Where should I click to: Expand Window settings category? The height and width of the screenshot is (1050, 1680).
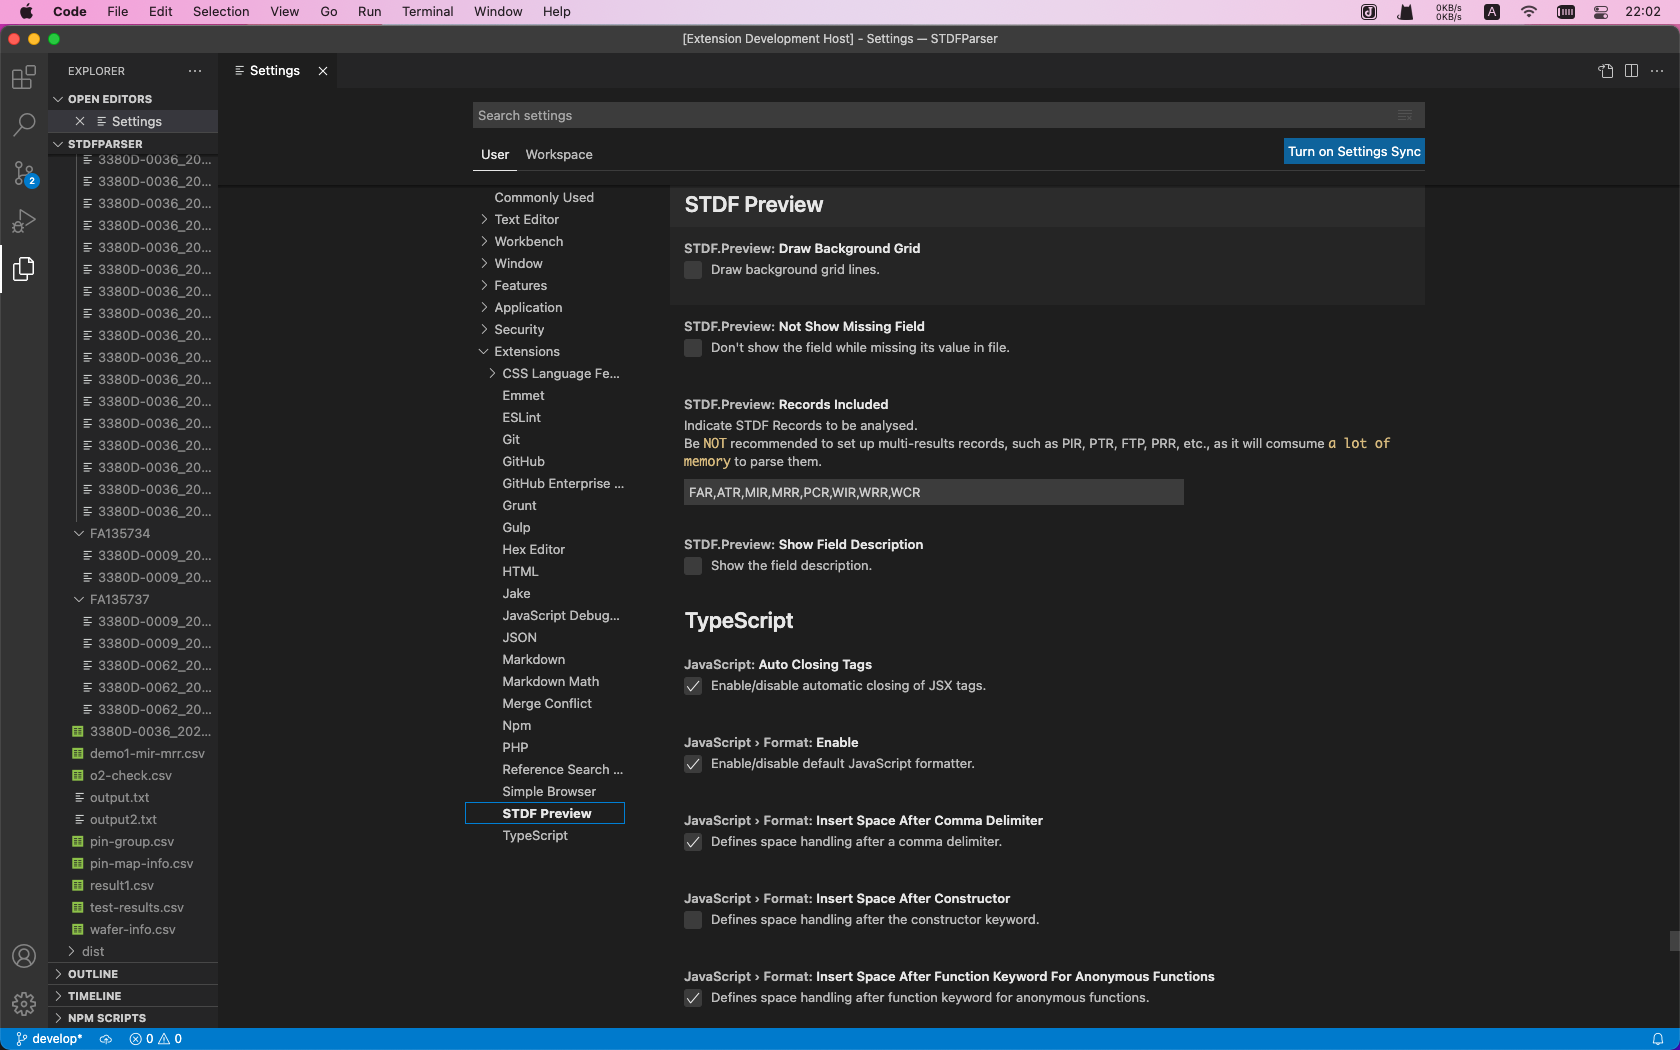[484, 264]
